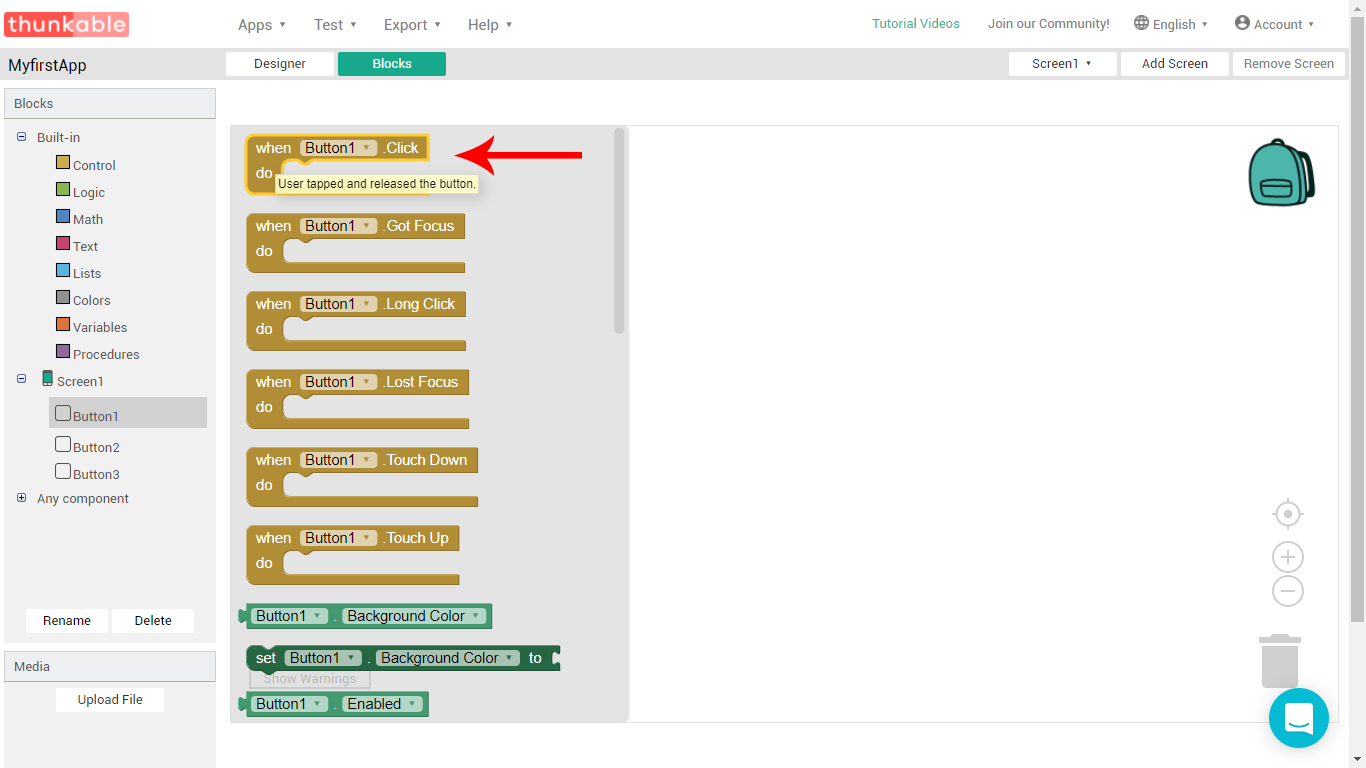1366x768 pixels.
Task: Expand the Any component section
Action: (22, 498)
